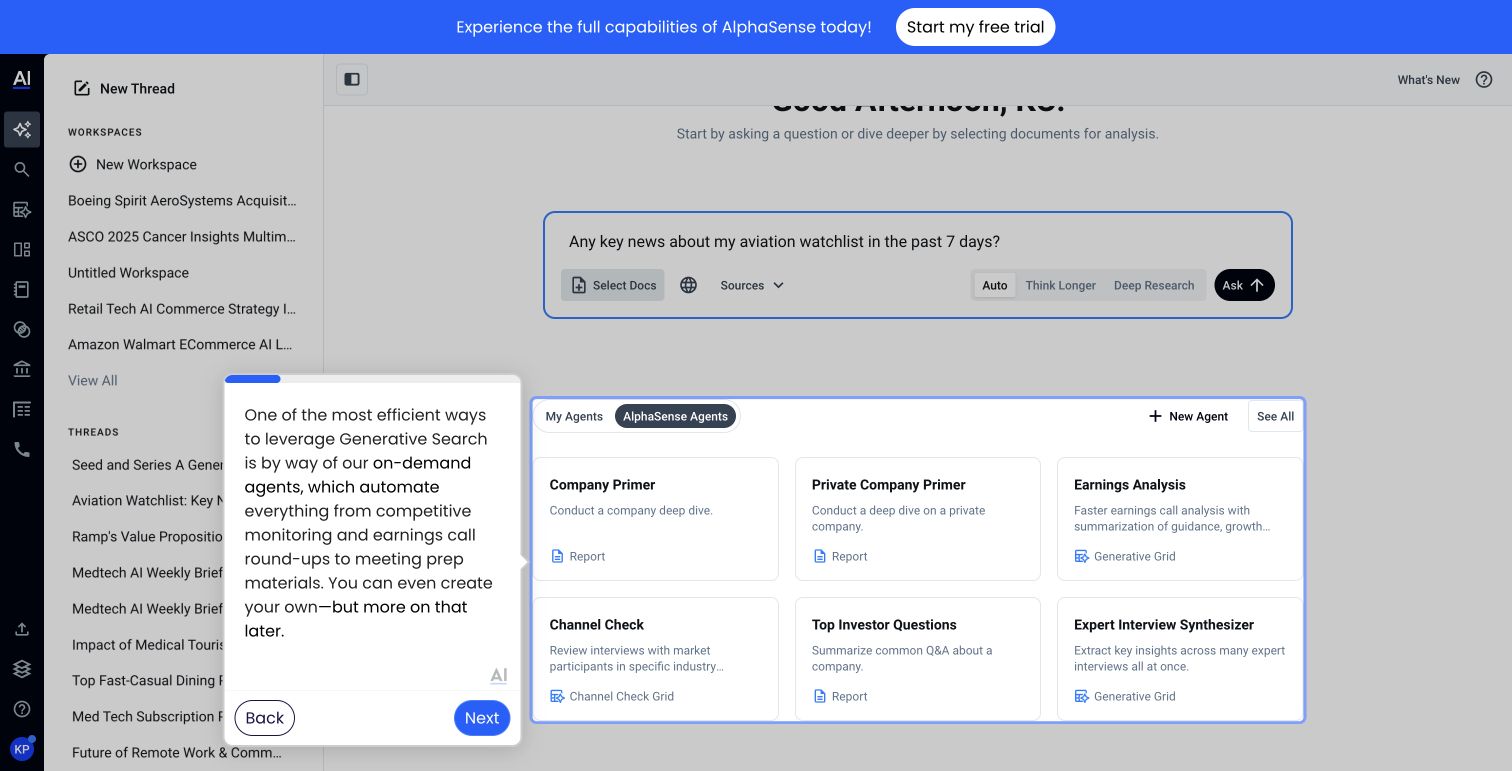Open the linked circles icon in sidebar
The image size is (1512, 771).
click(x=22, y=329)
